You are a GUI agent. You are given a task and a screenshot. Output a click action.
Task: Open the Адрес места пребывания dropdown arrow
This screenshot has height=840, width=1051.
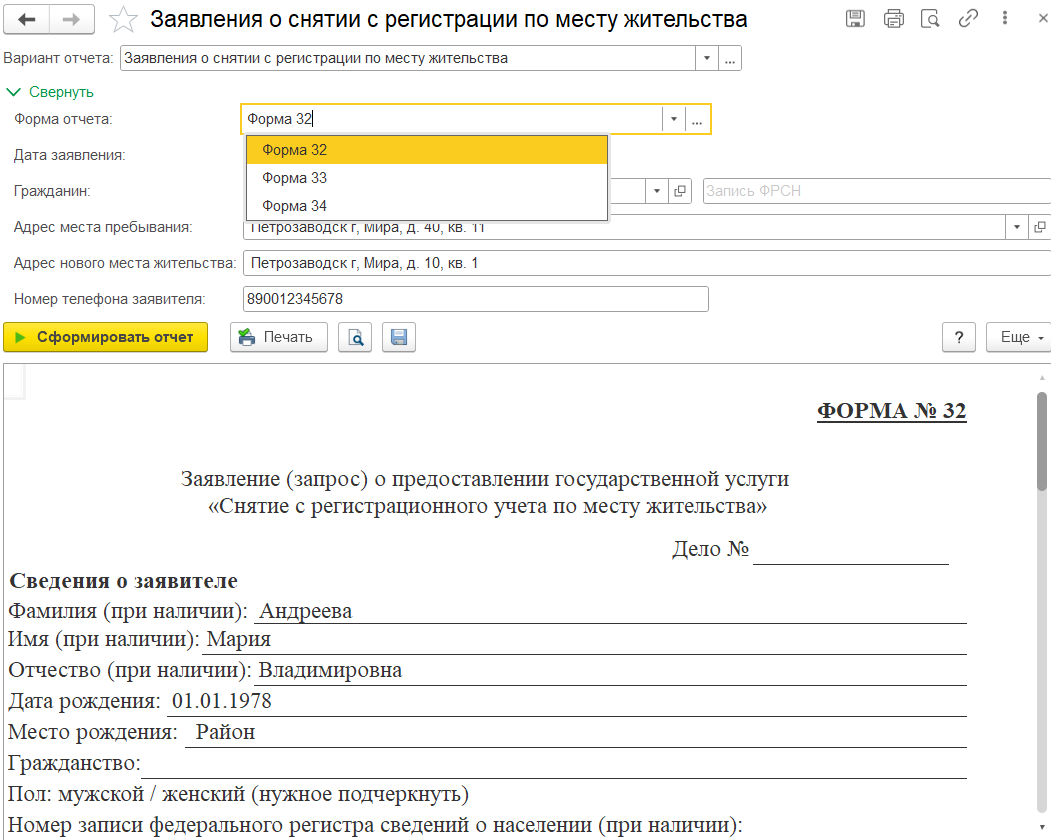[x=1017, y=227]
